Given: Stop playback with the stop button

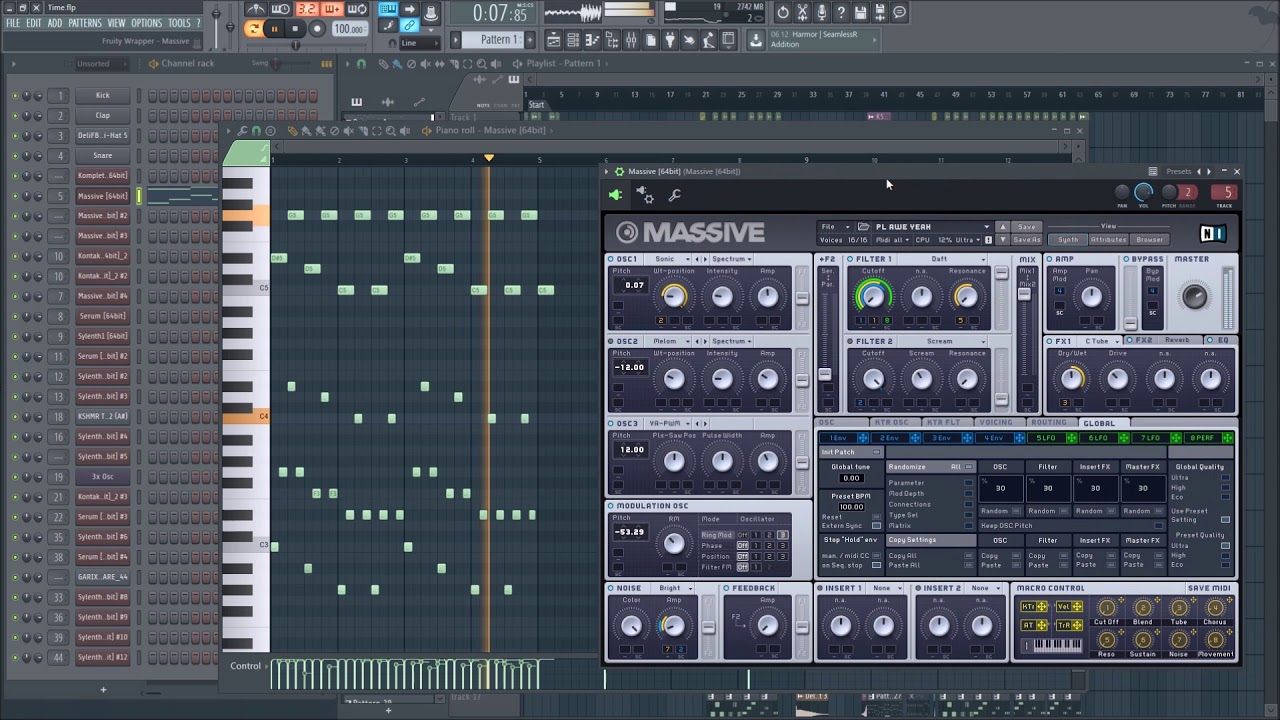Looking at the screenshot, I should [295, 29].
